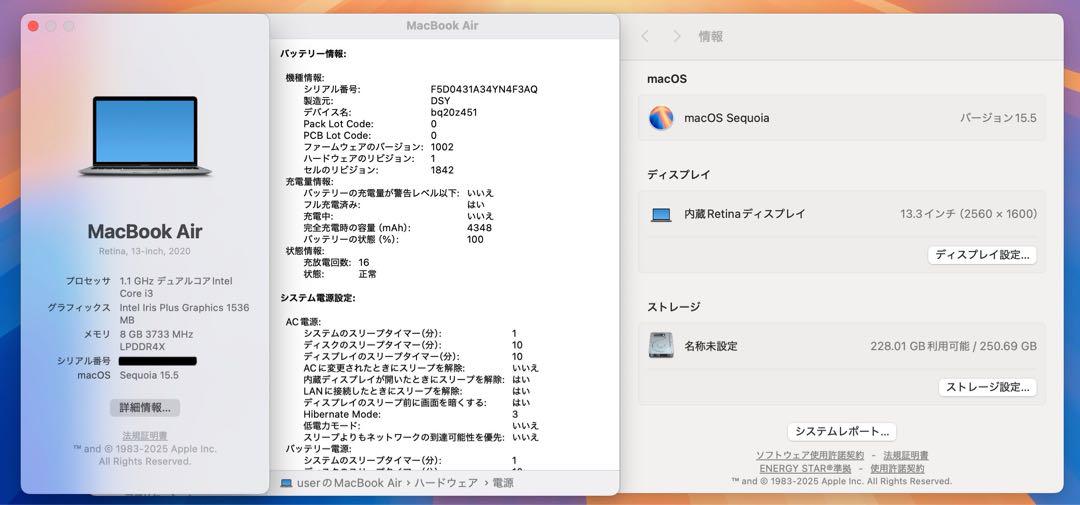Go back with the left chevron

tap(645, 37)
